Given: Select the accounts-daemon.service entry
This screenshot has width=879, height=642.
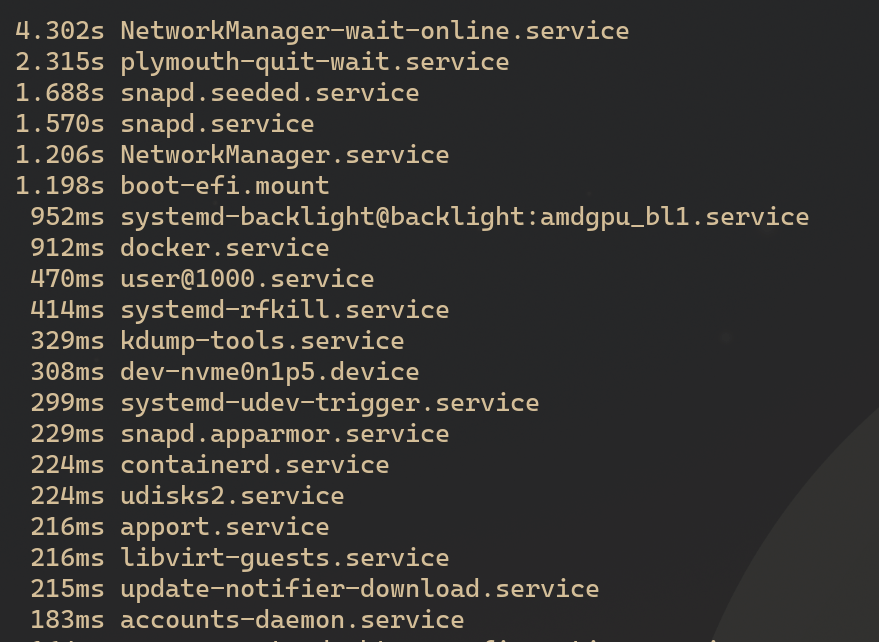Looking at the screenshot, I should pos(292,620).
